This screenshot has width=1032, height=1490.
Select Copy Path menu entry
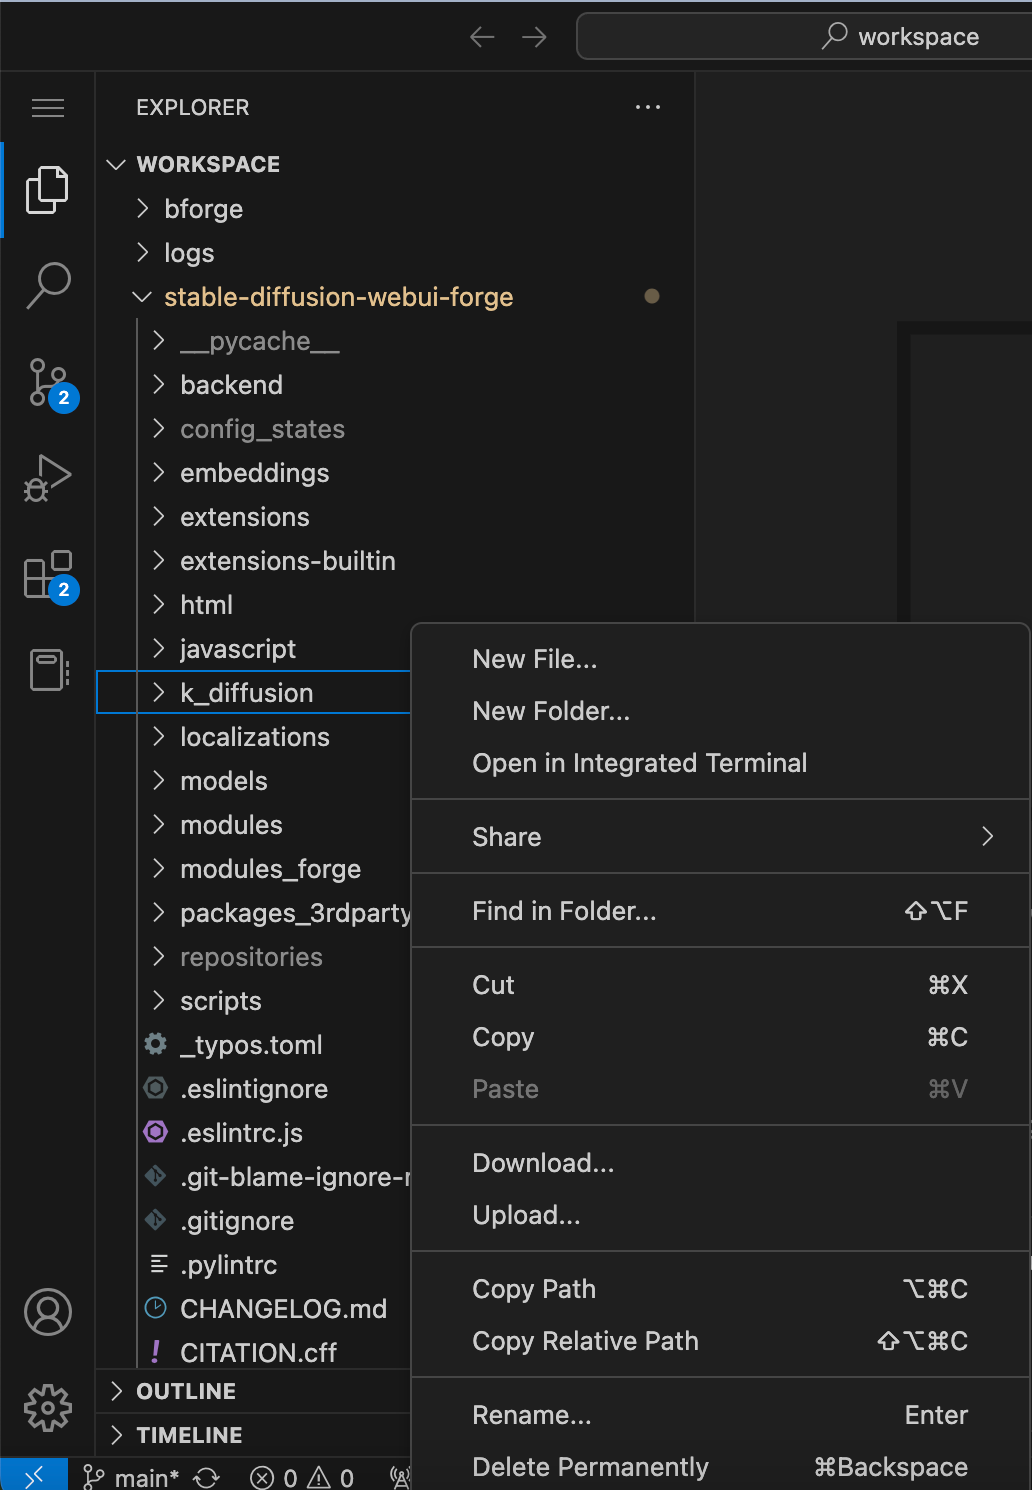(x=721, y=1289)
